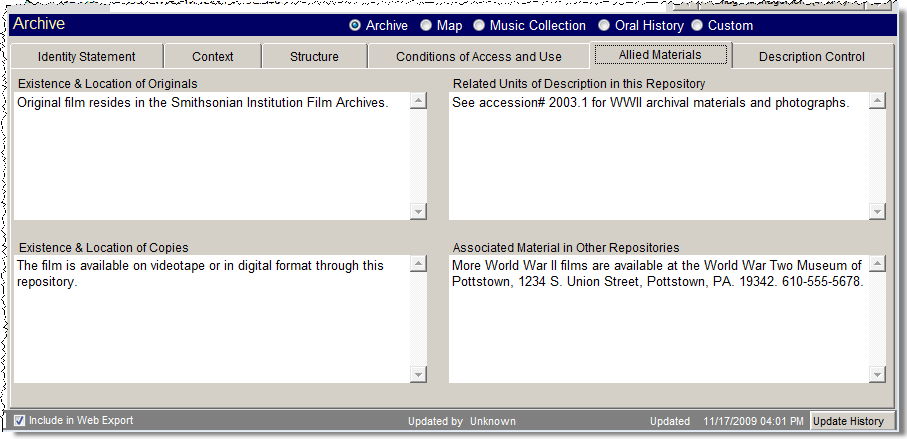Open the Identity Statement tab
Image resolution: width=907 pixels, height=439 pixels.
[x=87, y=57]
